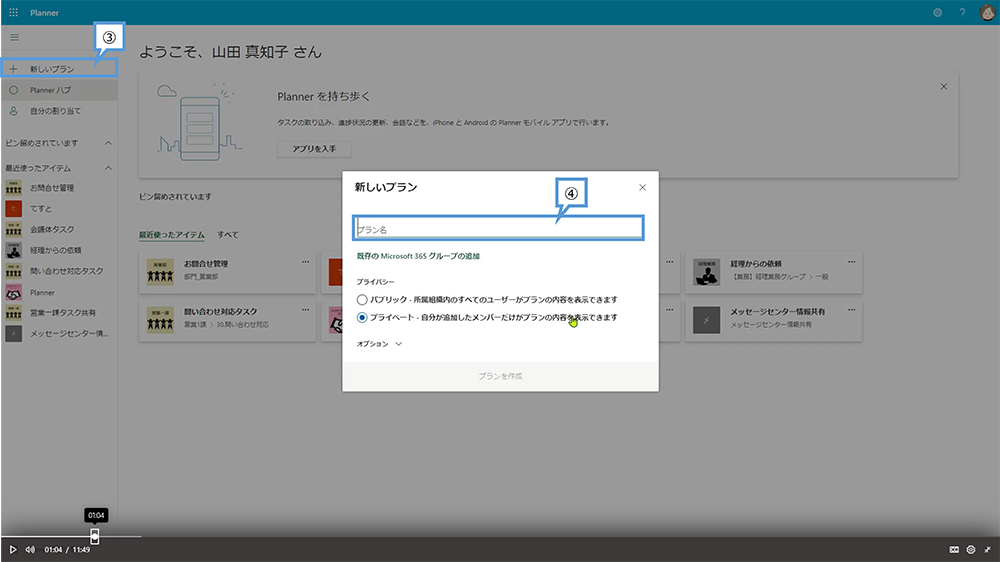Open more options for お問合せ管理 card
Viewport: 1000px width, 562px height.
point(305,262)
